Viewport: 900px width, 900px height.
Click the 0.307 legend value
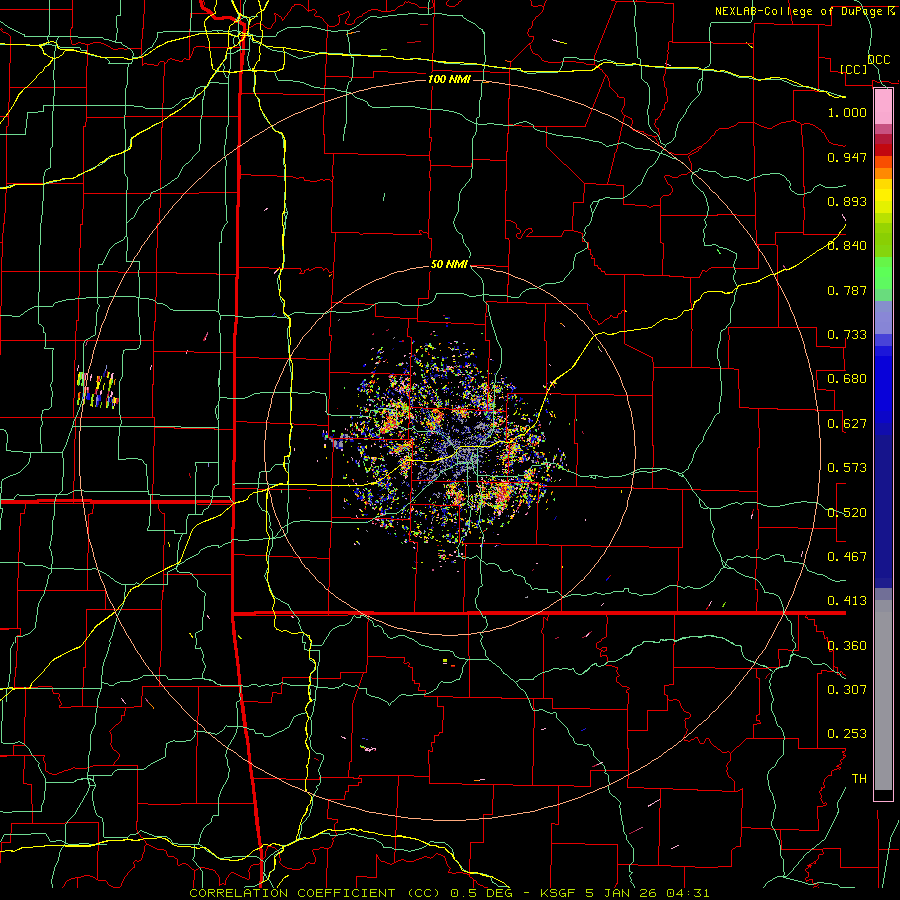pos(847,690)
